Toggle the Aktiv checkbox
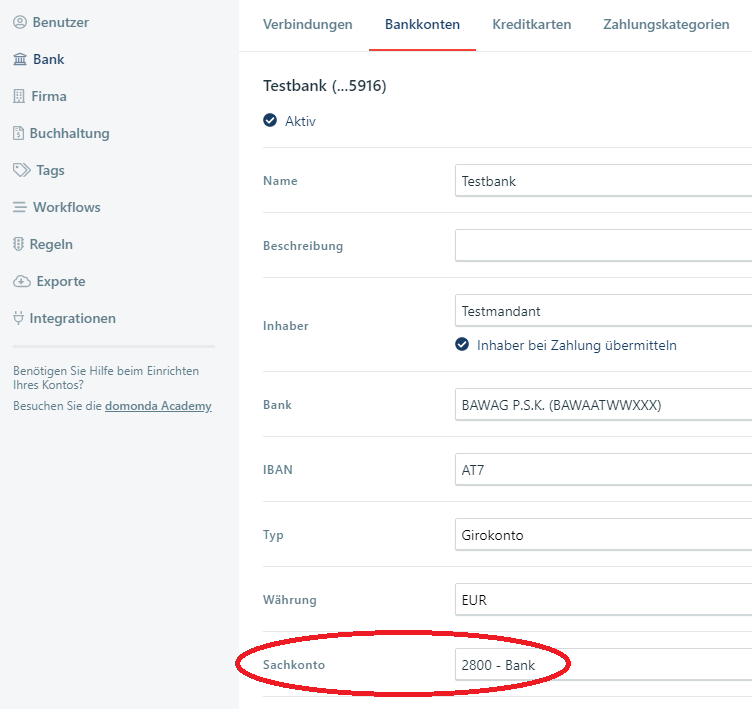This screenshot has height=709, width=752. tap(270, 121)
